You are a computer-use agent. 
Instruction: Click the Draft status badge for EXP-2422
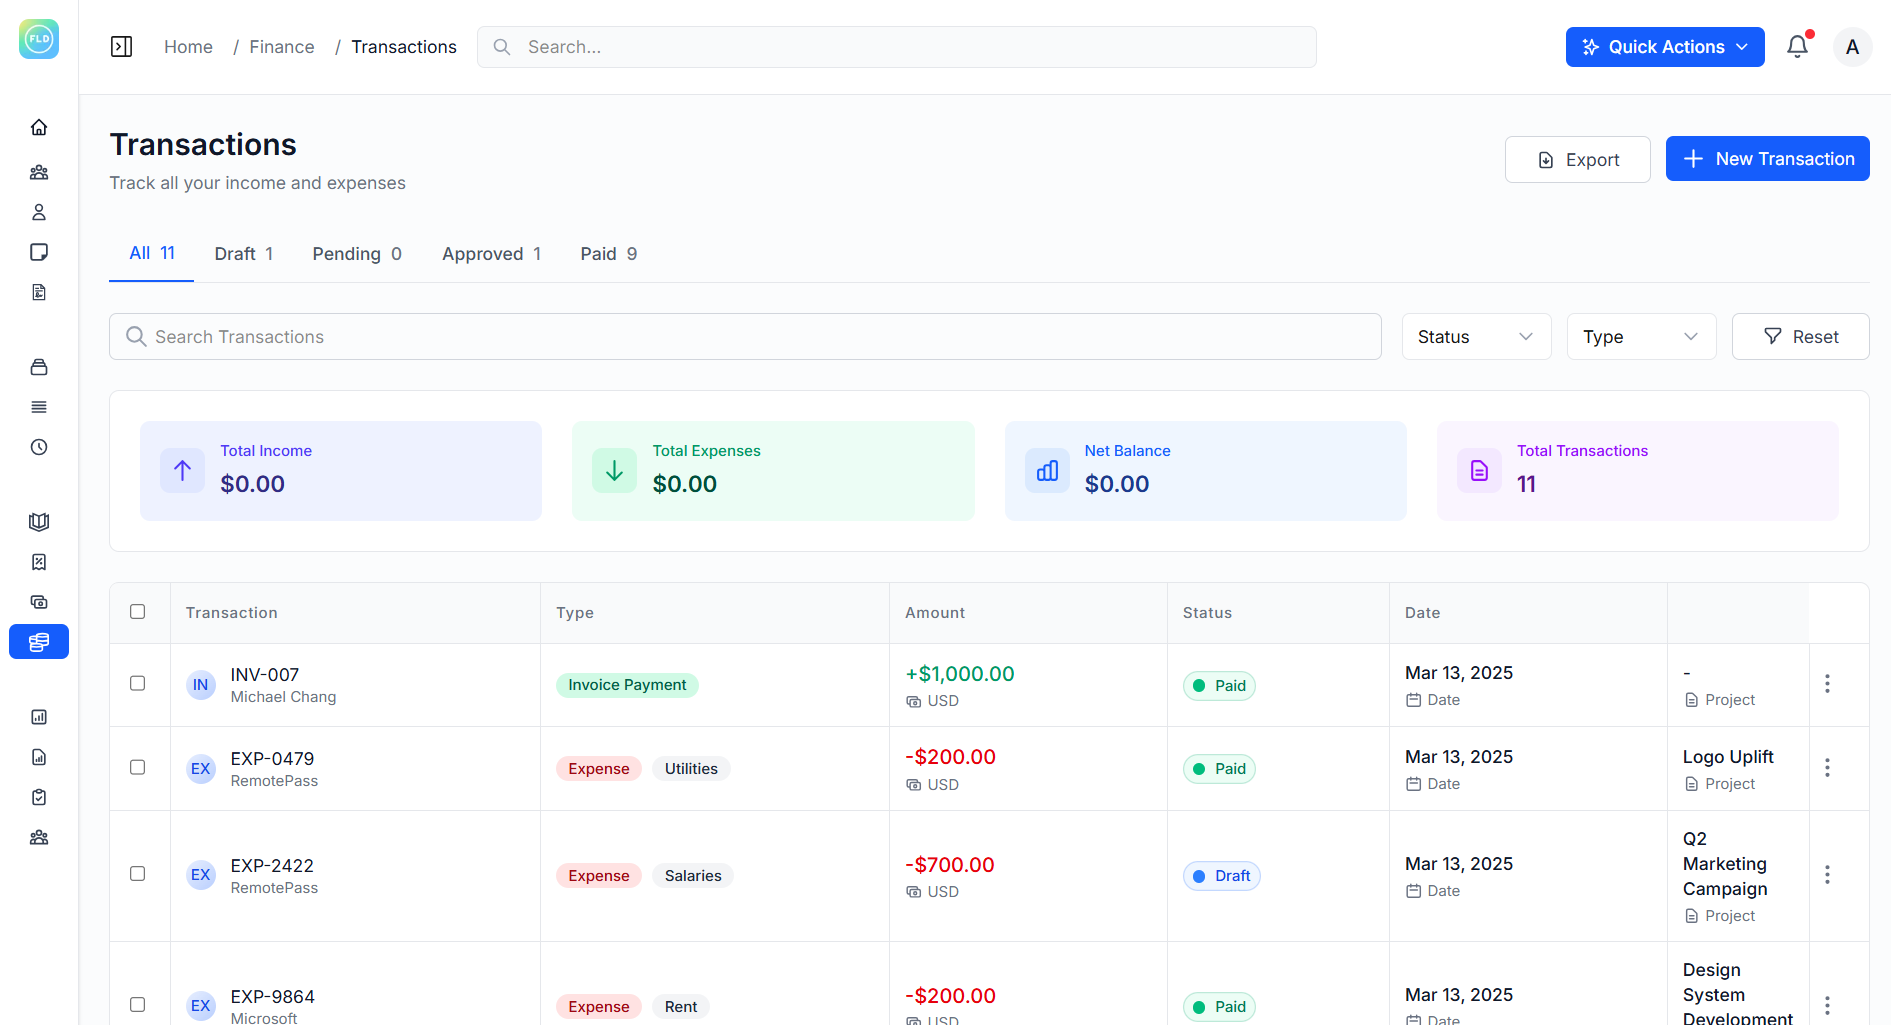coord(1222,876)
